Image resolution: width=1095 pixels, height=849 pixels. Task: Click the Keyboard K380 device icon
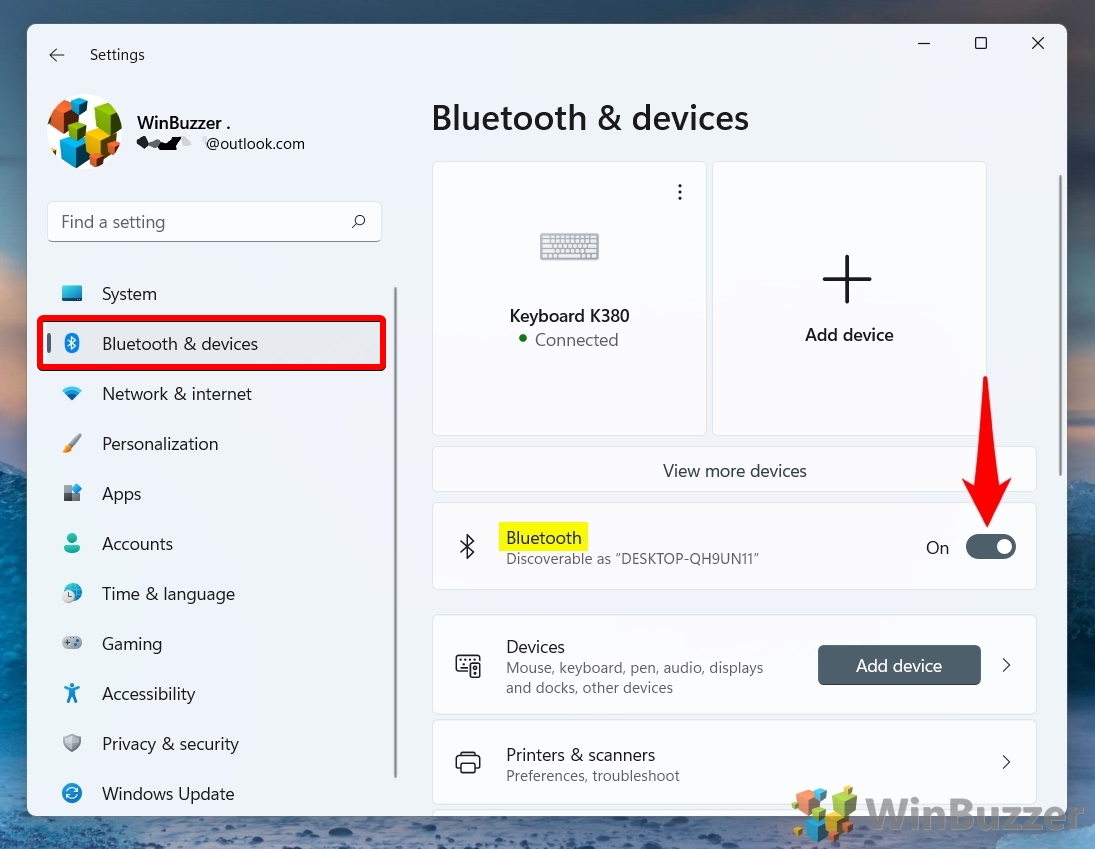tap(569, 246)
